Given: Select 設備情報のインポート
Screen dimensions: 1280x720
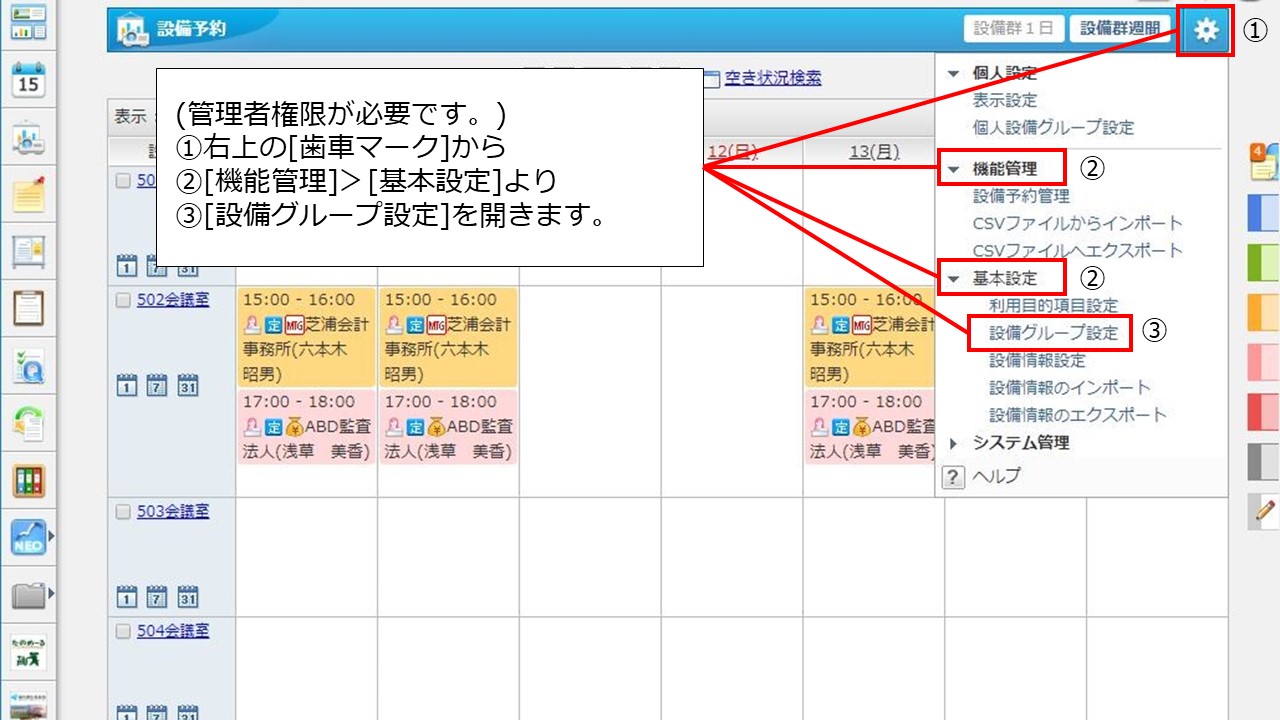Looking at the screenshot, I should coord(1070,387).
